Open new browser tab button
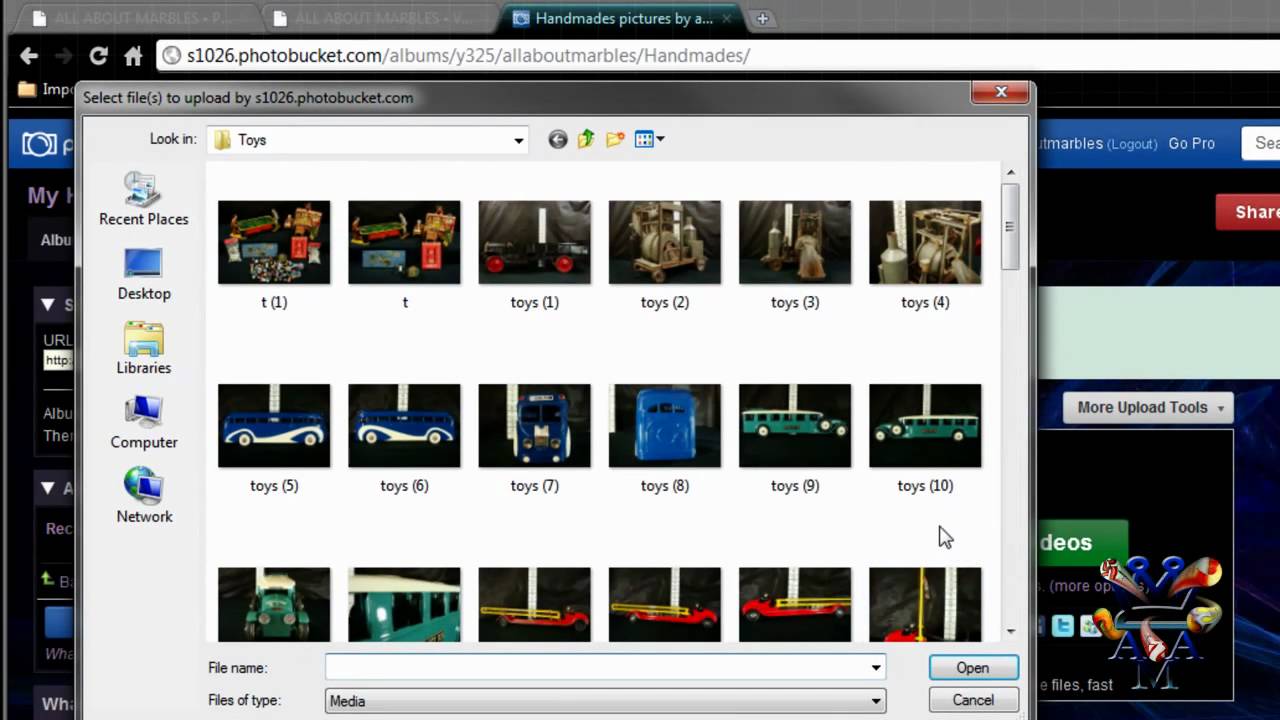This screenshot has height=720, width=1280. [762, 18]
